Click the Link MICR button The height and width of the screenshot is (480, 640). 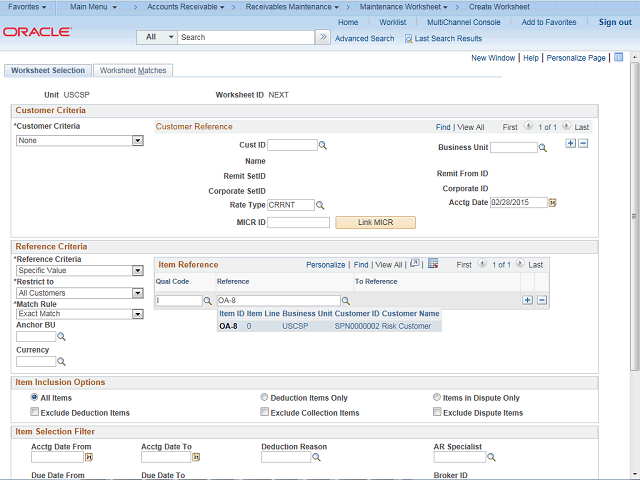(x=375, y=222)
